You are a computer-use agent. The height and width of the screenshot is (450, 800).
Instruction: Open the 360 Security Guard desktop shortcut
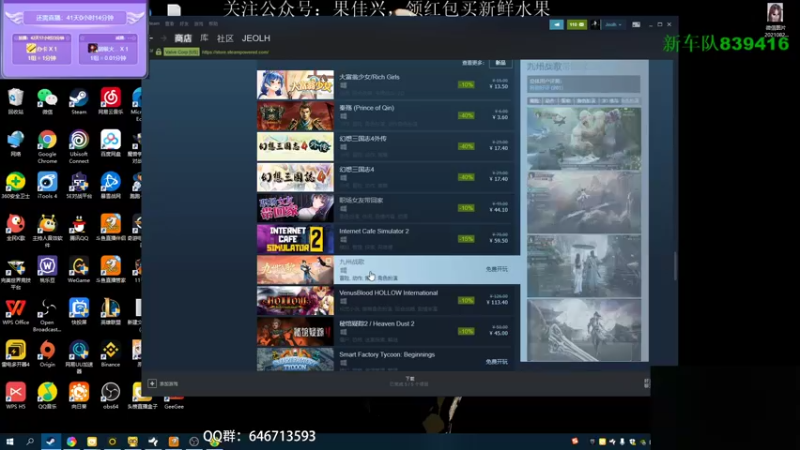coord(16,185)
